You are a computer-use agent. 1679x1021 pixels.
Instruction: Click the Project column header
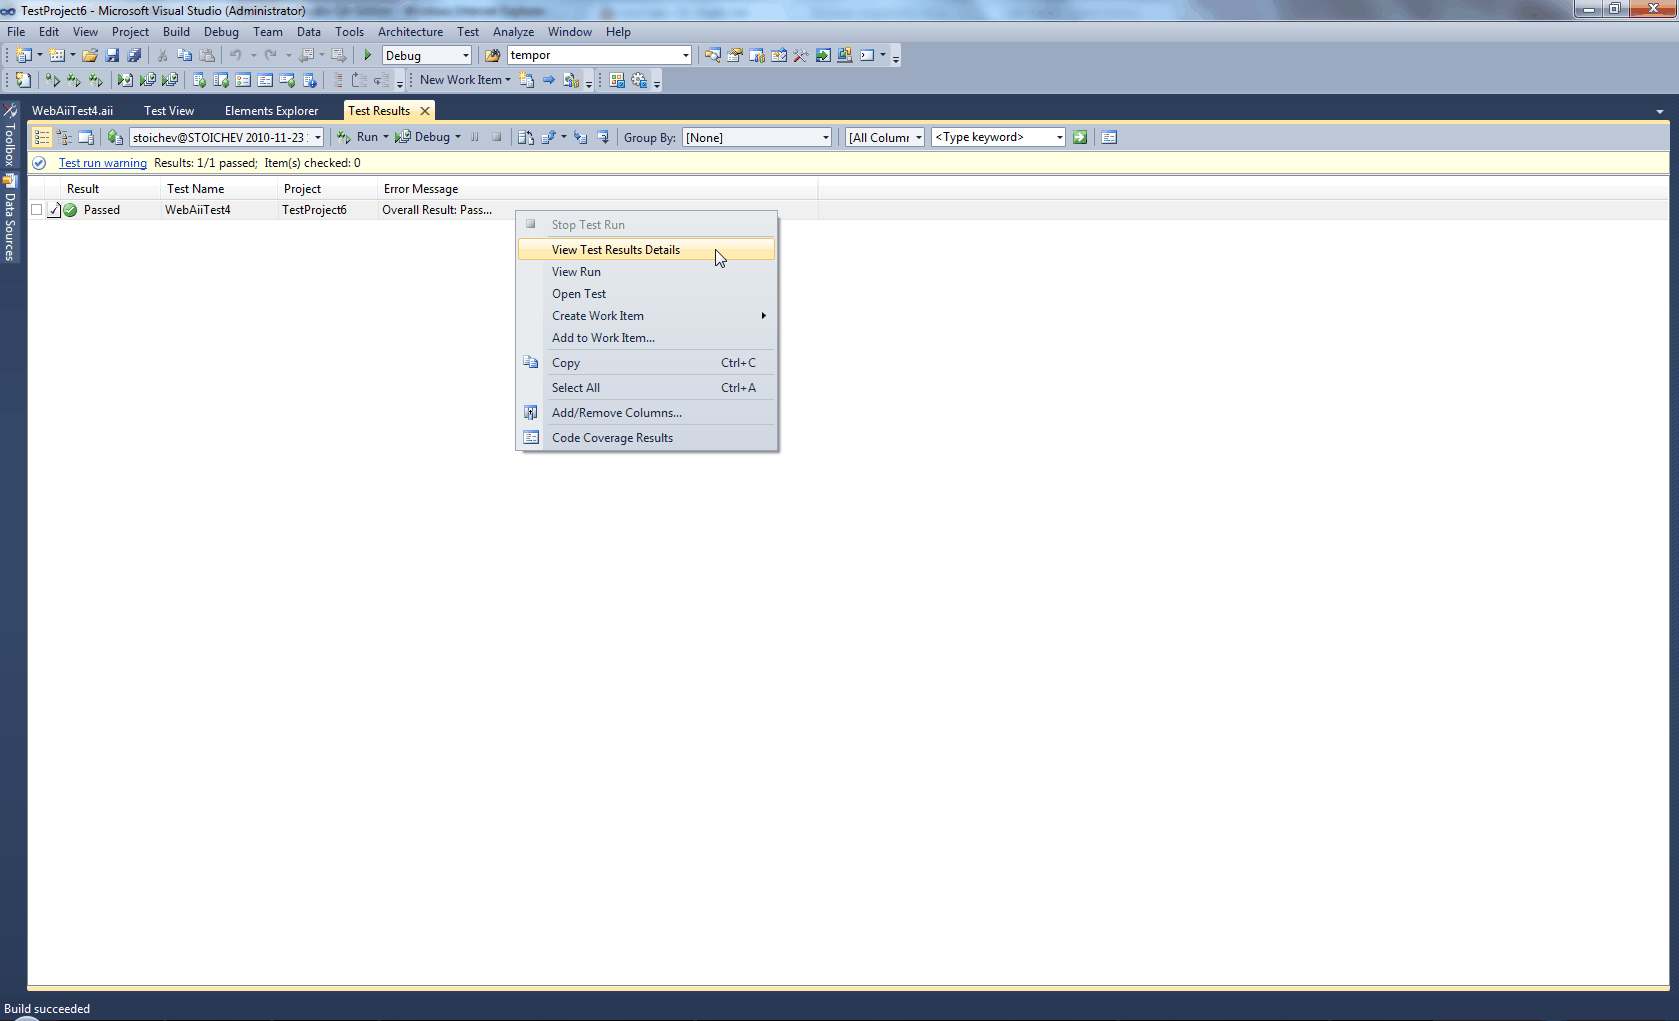328,189
